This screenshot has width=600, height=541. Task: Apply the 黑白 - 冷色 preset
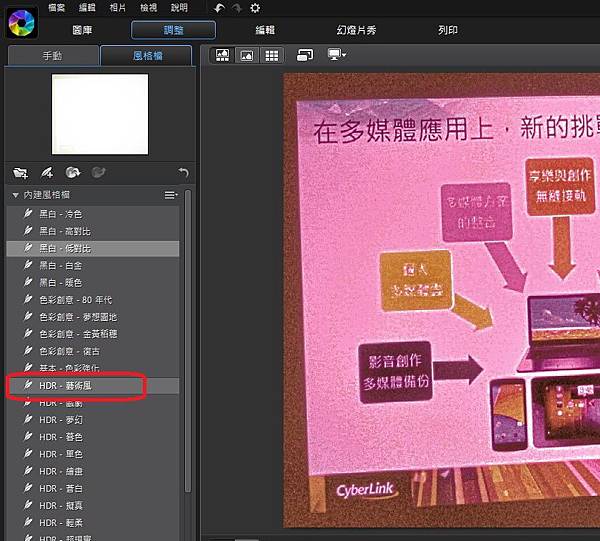[93, 214]
